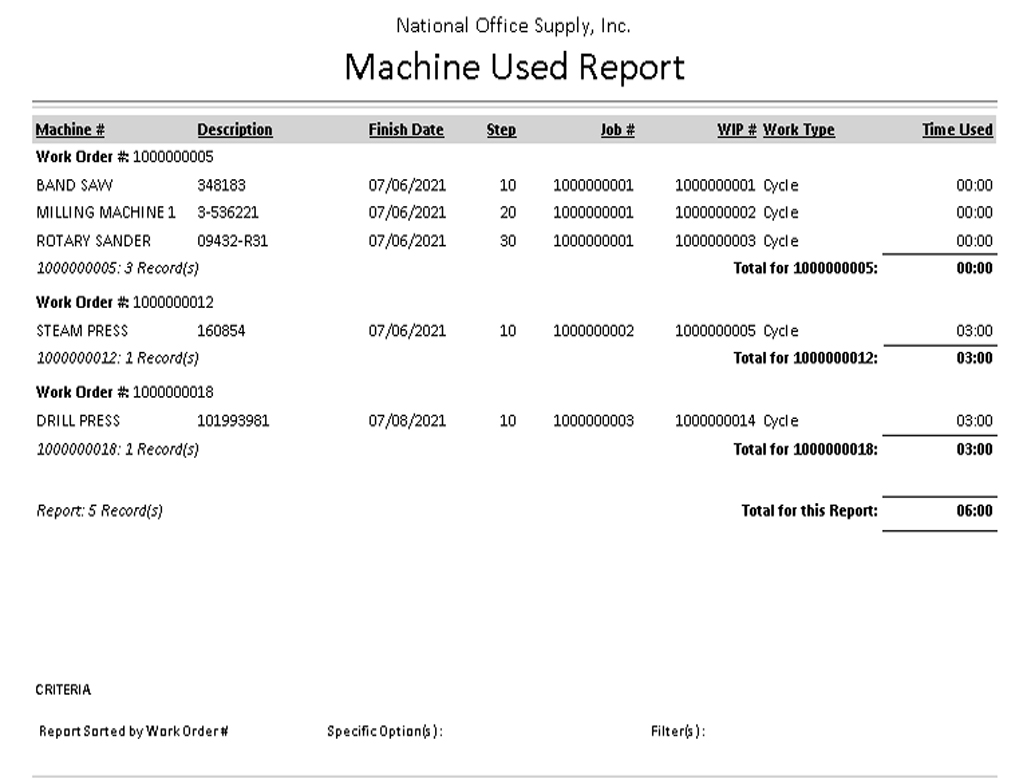Image resolution: width=1035 pixels, height=779 pixels.
Task: Select the Step column header
Action: tap(501, 130)
